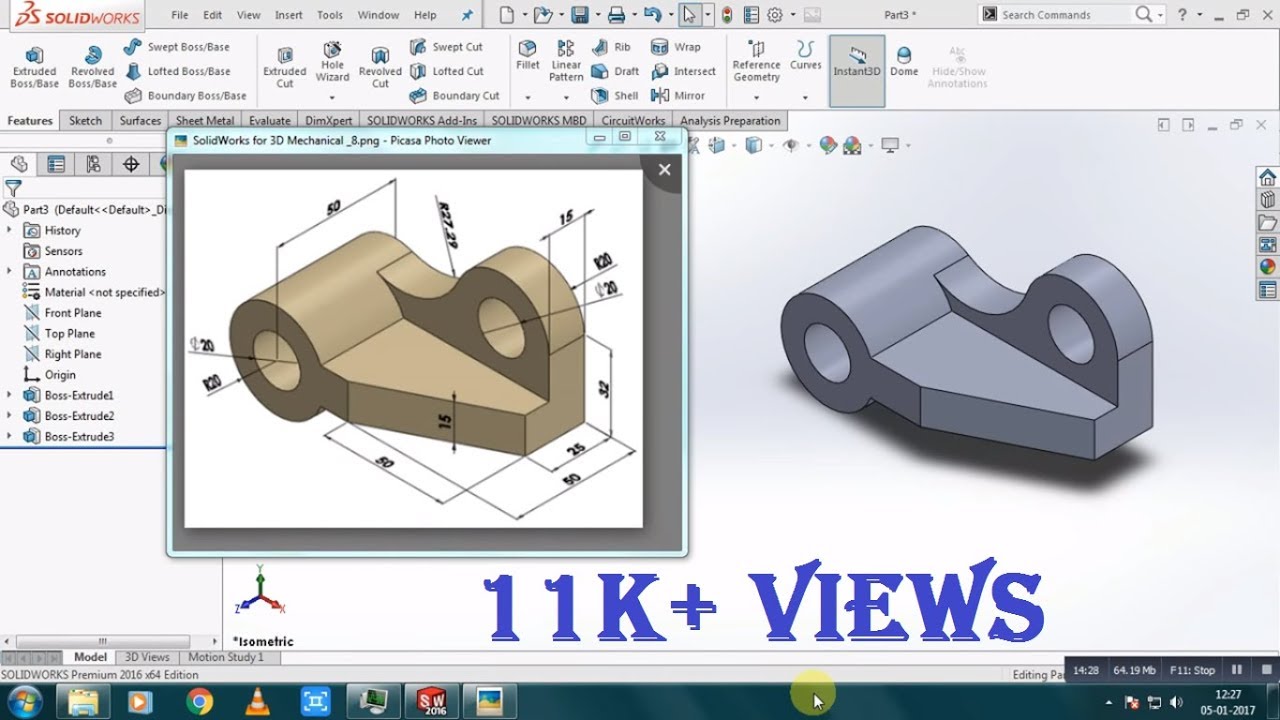Click the taskbar volume speaker icon
Viewport: 1280px width, 720px height.
[x=1177, y=702]
